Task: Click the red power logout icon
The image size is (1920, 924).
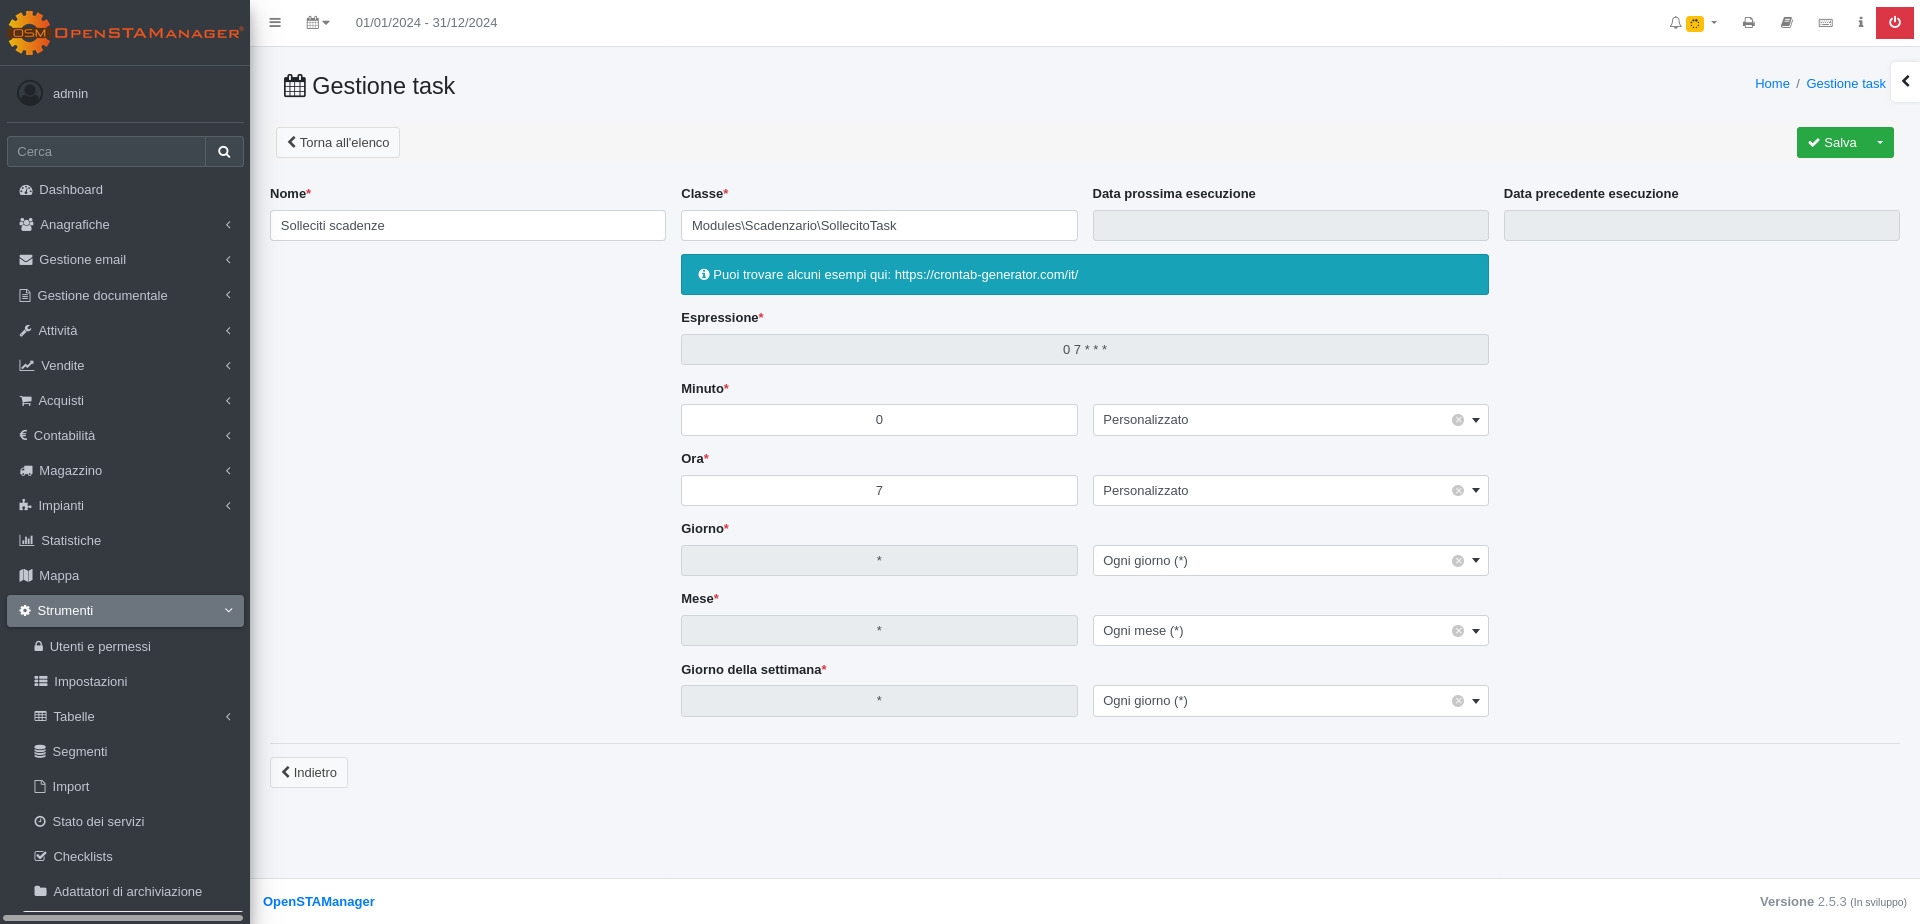Action: (x=1894, y=23)
